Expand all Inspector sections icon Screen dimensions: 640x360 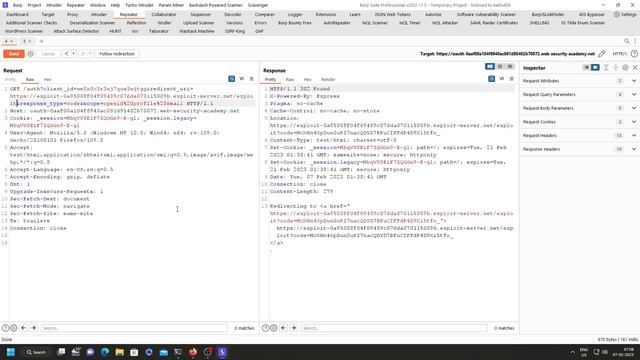606,68
